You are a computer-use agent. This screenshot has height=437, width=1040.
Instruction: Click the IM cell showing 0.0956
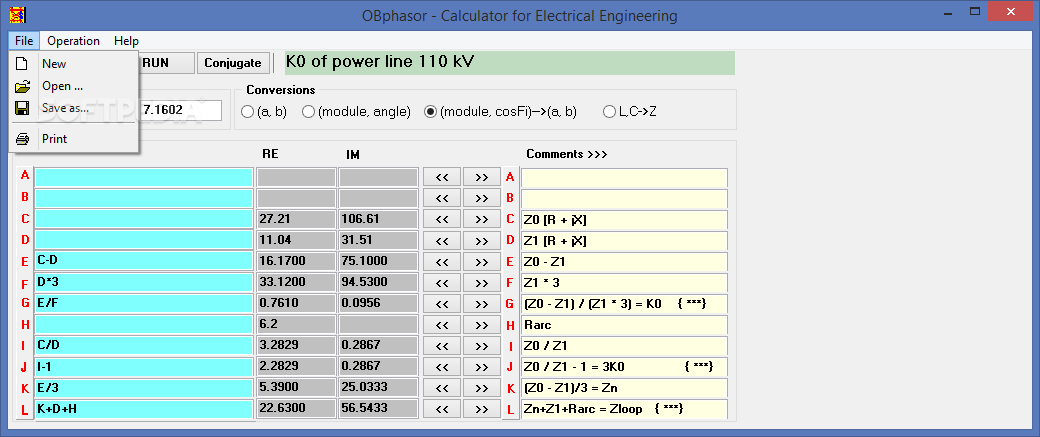click(x=379, y=304)
